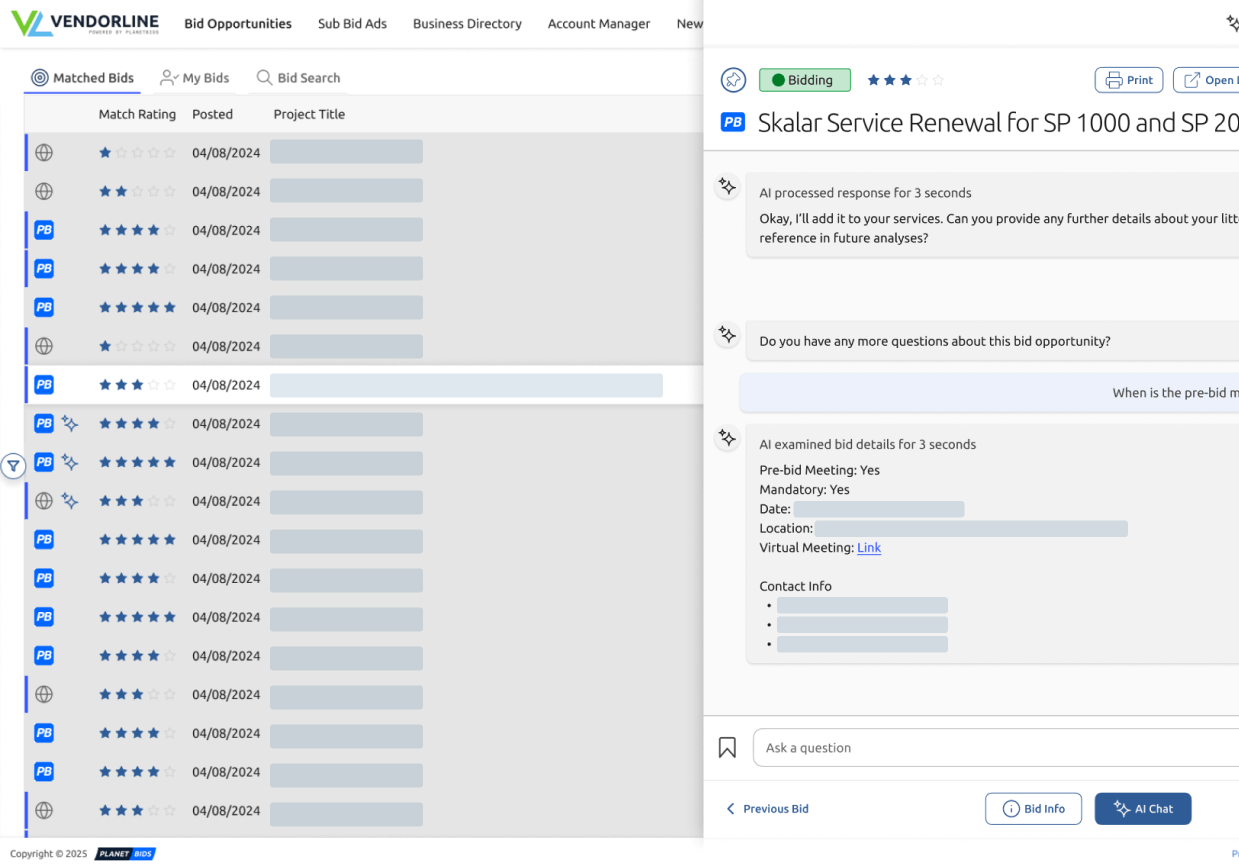This screenshot has height=864, width=1239.
Task: Open the Virtual Meeting link
Action: [869, 548]
